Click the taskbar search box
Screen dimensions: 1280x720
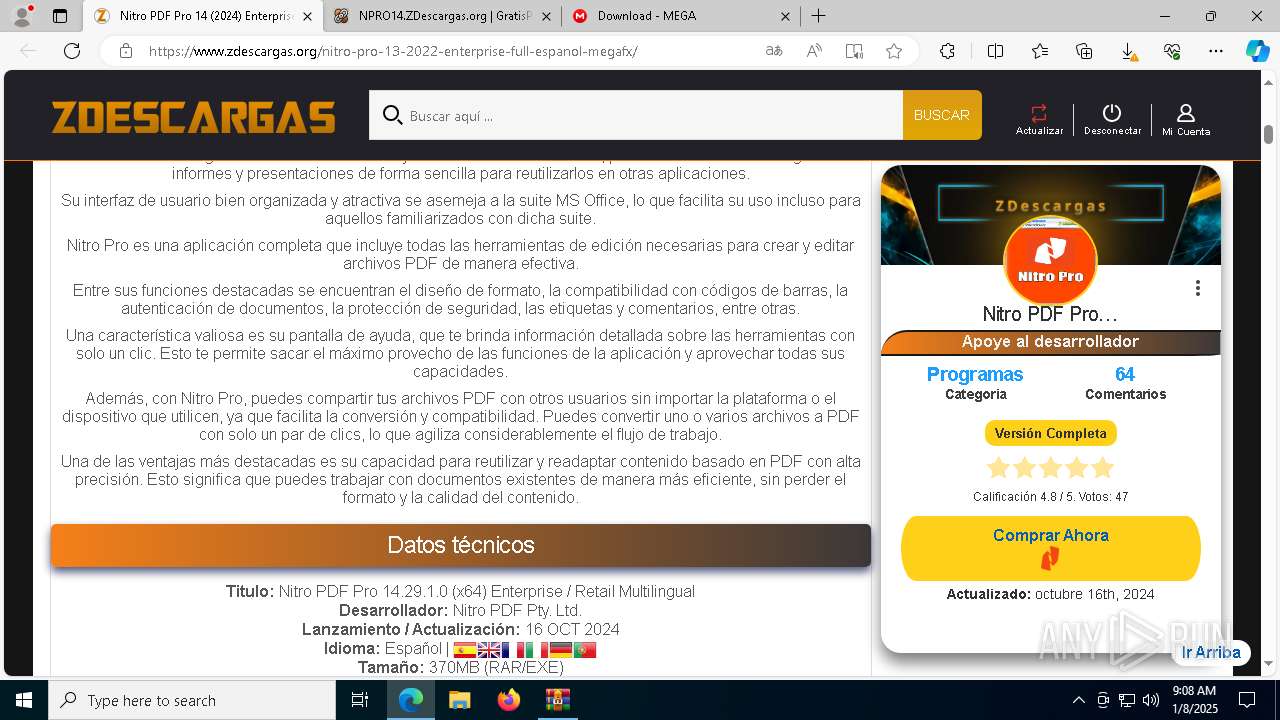click(192, 700)
